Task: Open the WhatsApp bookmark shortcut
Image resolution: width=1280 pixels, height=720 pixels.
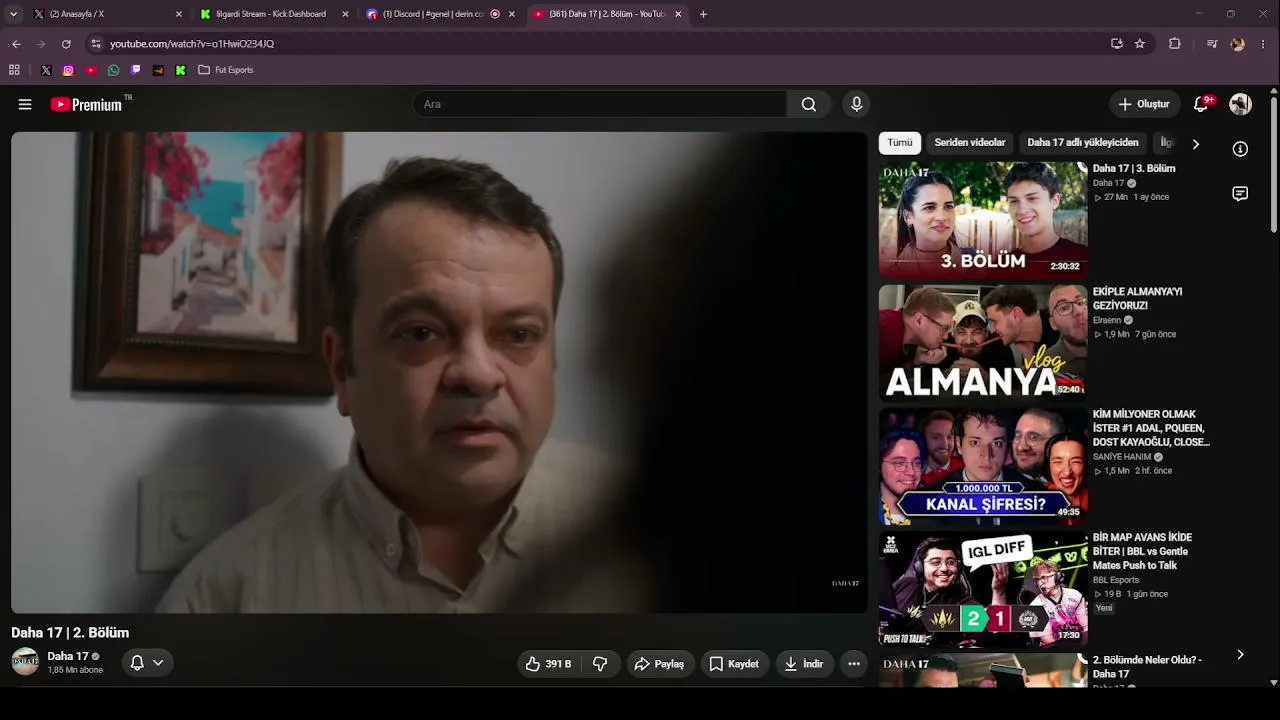Action: [113, 70]
